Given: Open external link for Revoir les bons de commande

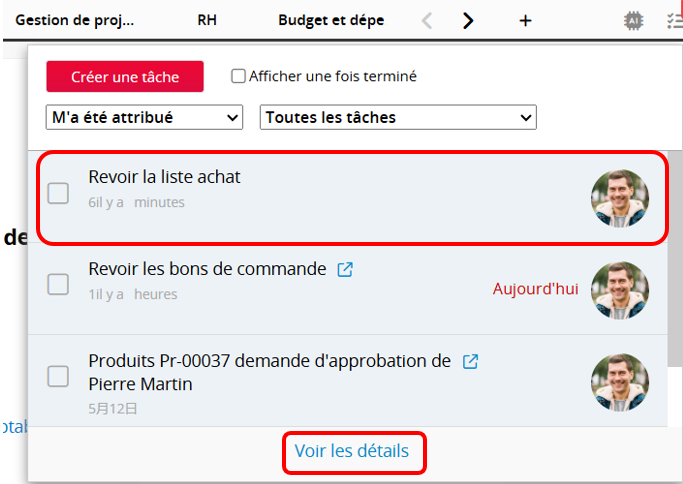Looking at the screenshot, I should (345, 269).
